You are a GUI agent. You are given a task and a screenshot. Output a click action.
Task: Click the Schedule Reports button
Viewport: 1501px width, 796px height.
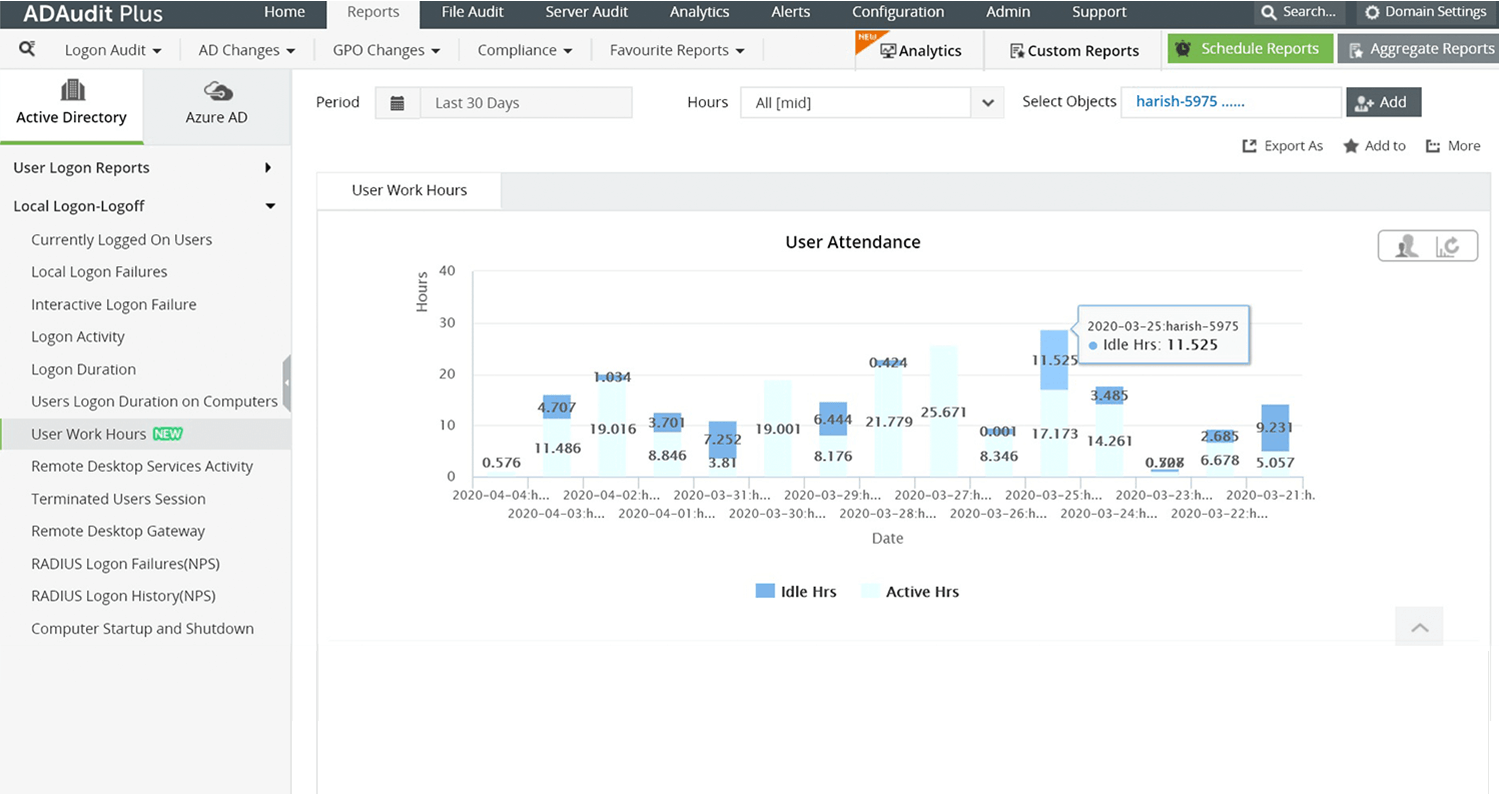tap(1250, 48)
